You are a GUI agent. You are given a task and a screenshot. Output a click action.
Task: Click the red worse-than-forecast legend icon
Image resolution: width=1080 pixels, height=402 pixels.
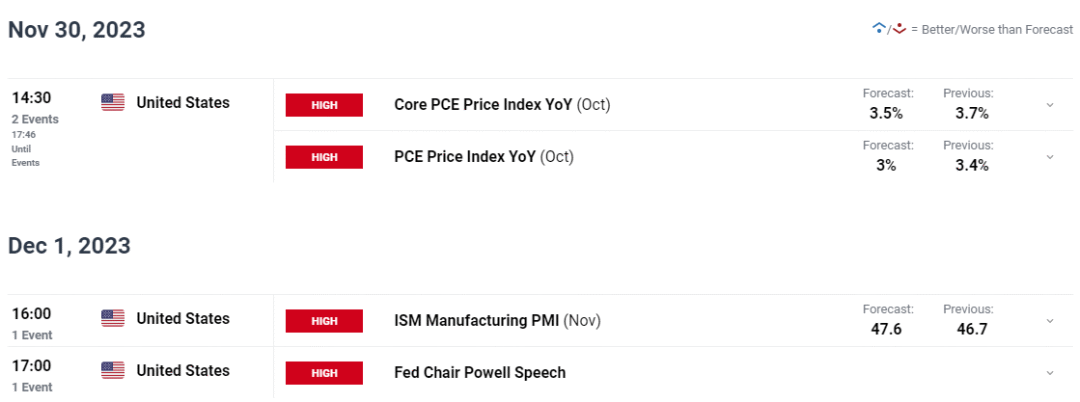pyautogui.click(x=899, y=29)
